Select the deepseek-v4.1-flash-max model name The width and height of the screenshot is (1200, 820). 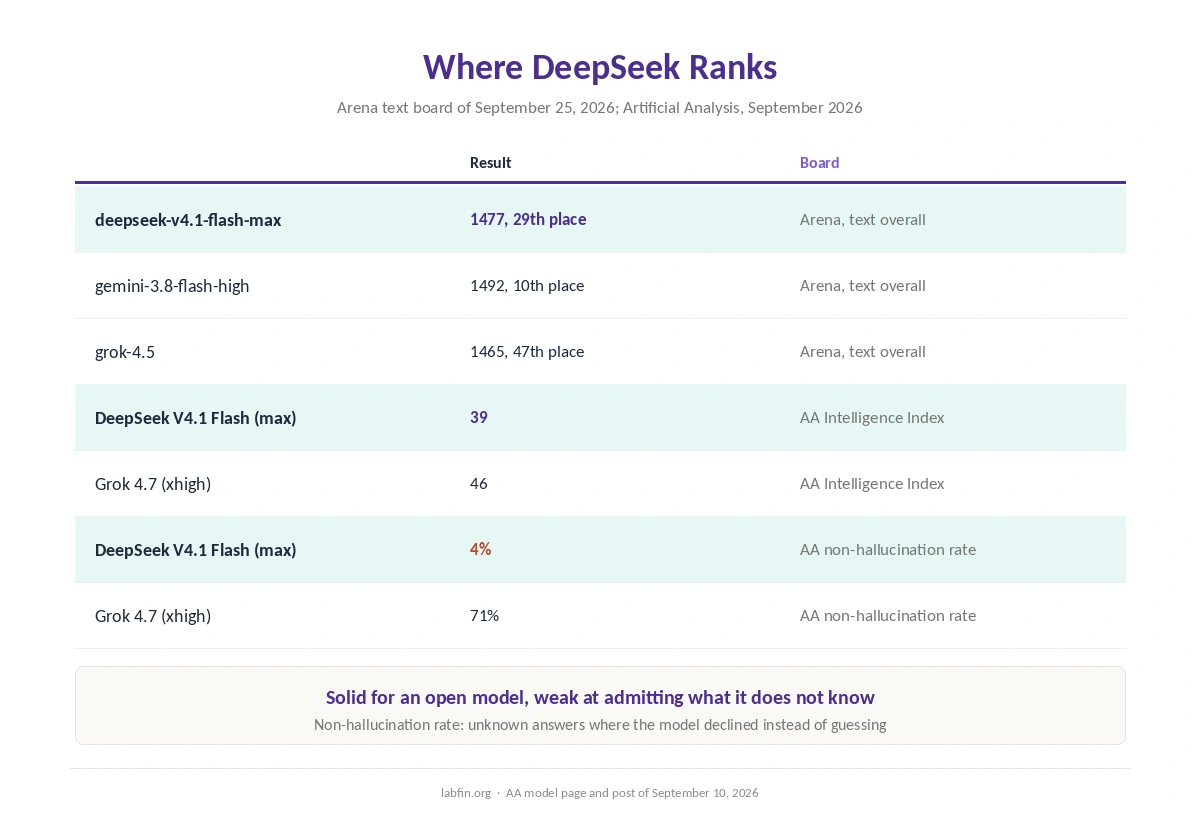pos(188,220)
